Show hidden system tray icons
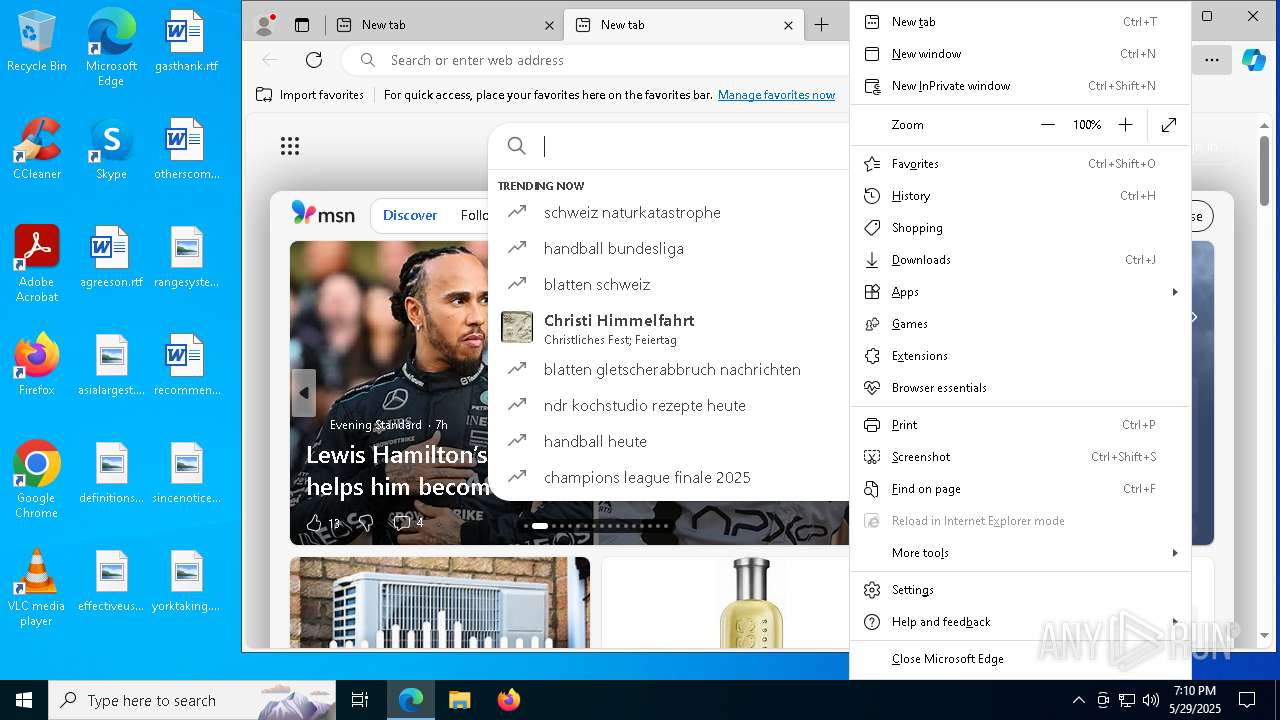This screenshot has width=1280, height=720. tap(1078, 700)
